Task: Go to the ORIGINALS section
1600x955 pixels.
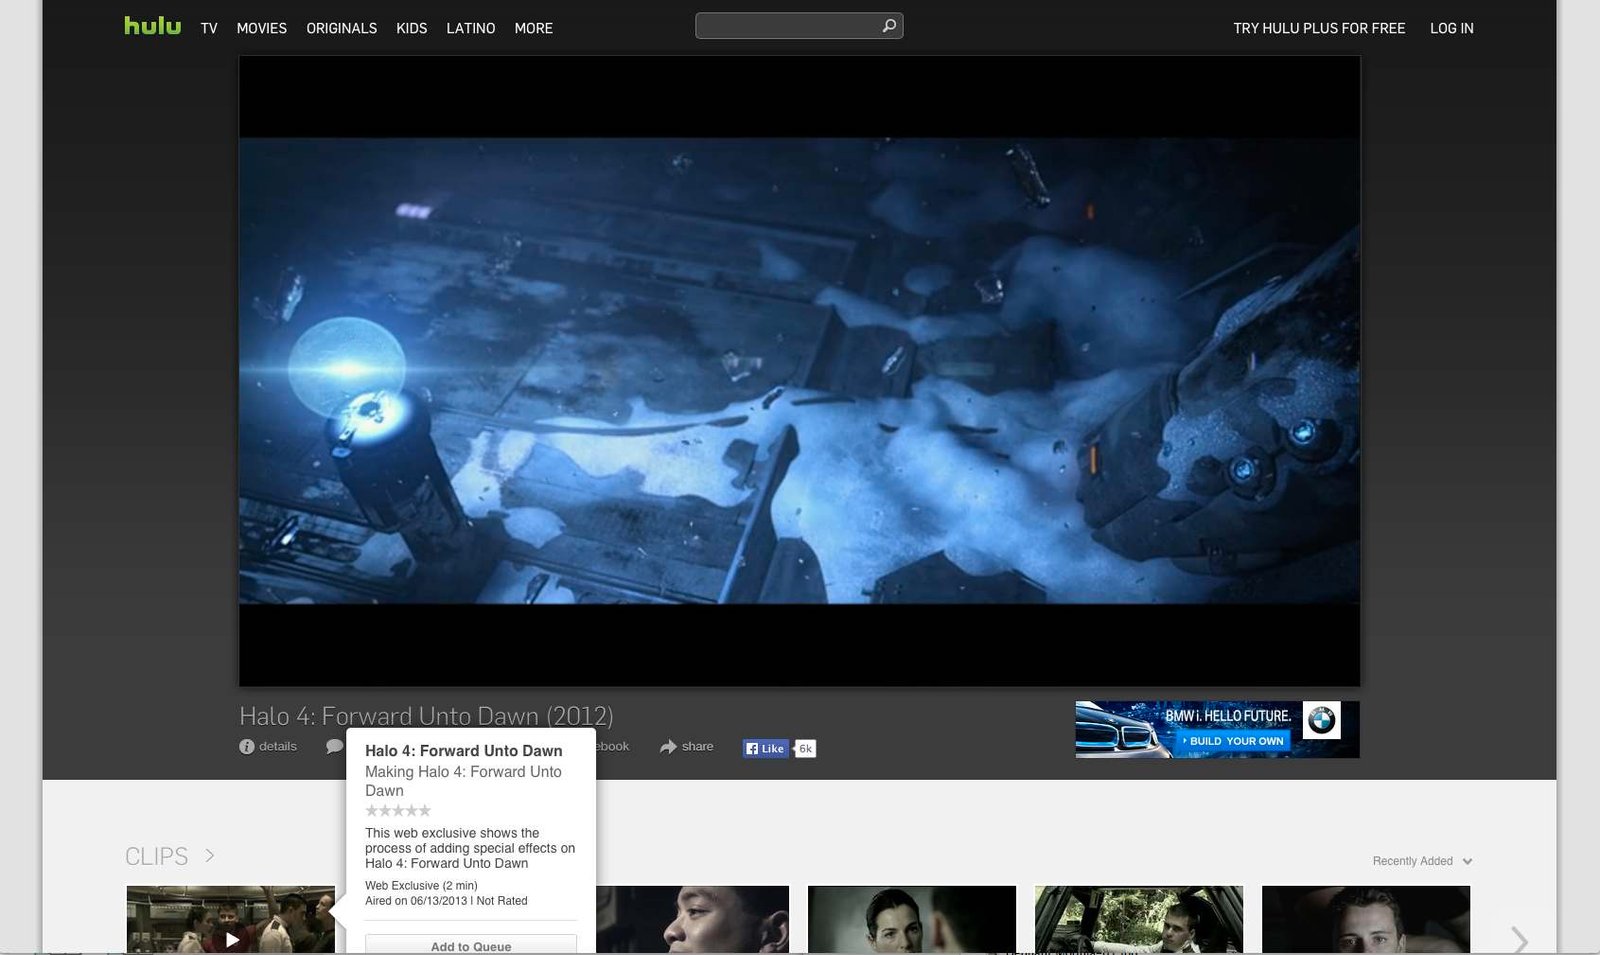Action: pos(342,28)
